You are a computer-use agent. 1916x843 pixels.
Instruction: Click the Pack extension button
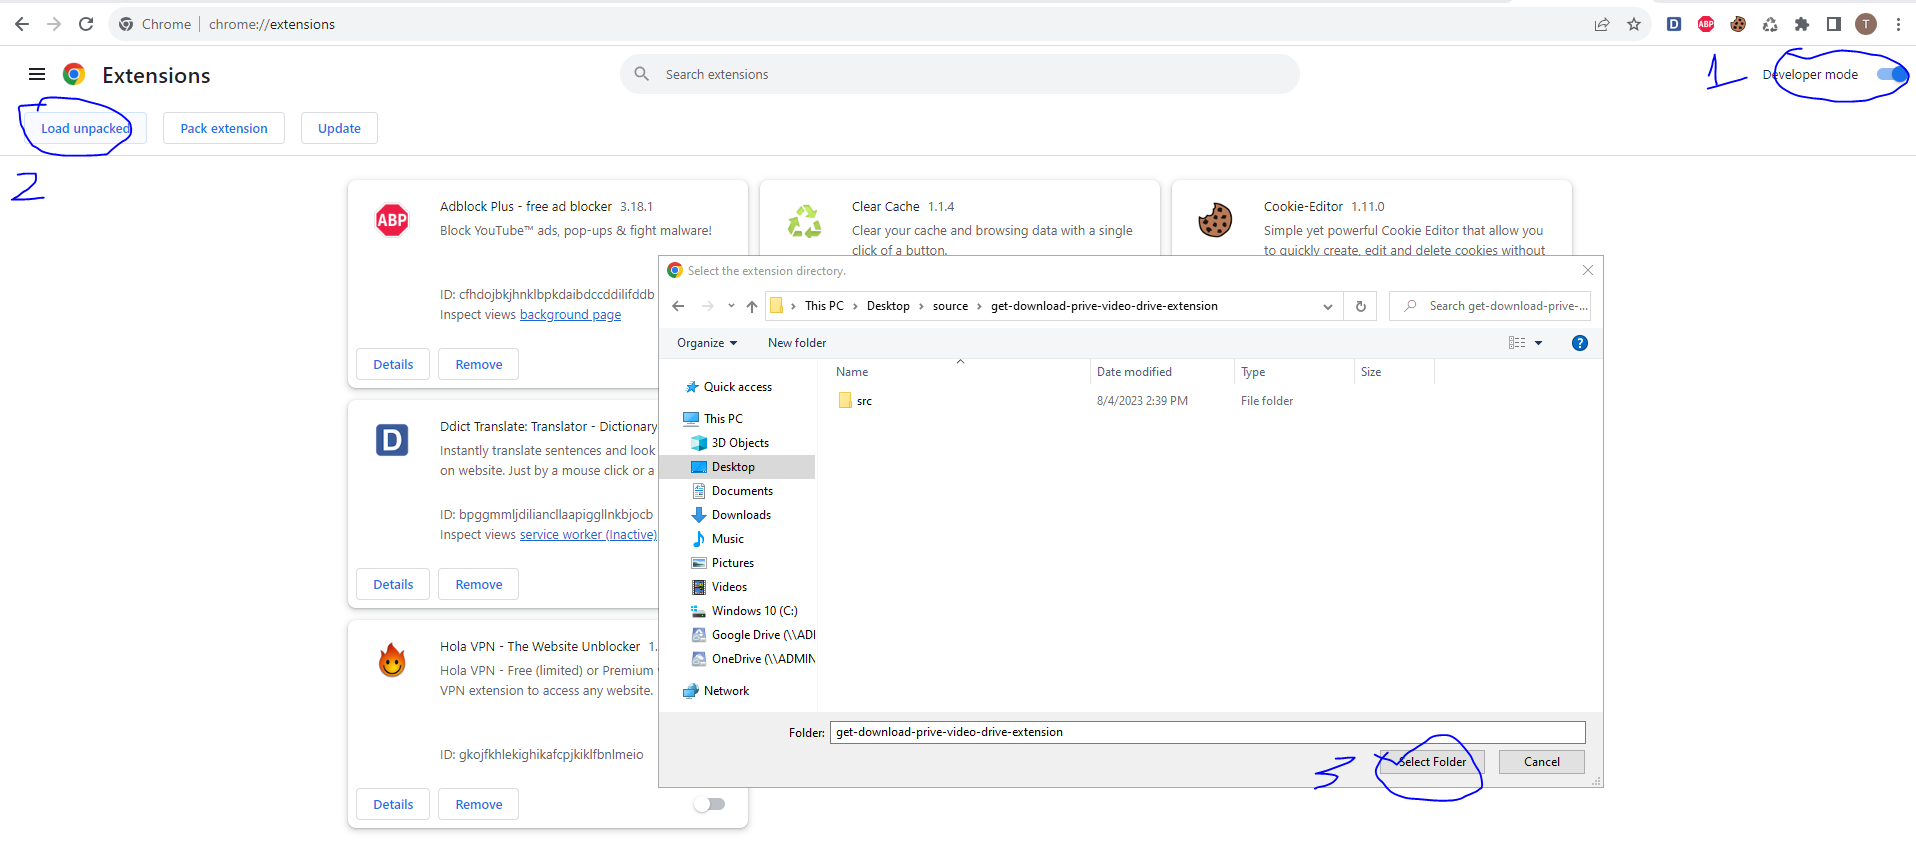click(x=224, y=128)
